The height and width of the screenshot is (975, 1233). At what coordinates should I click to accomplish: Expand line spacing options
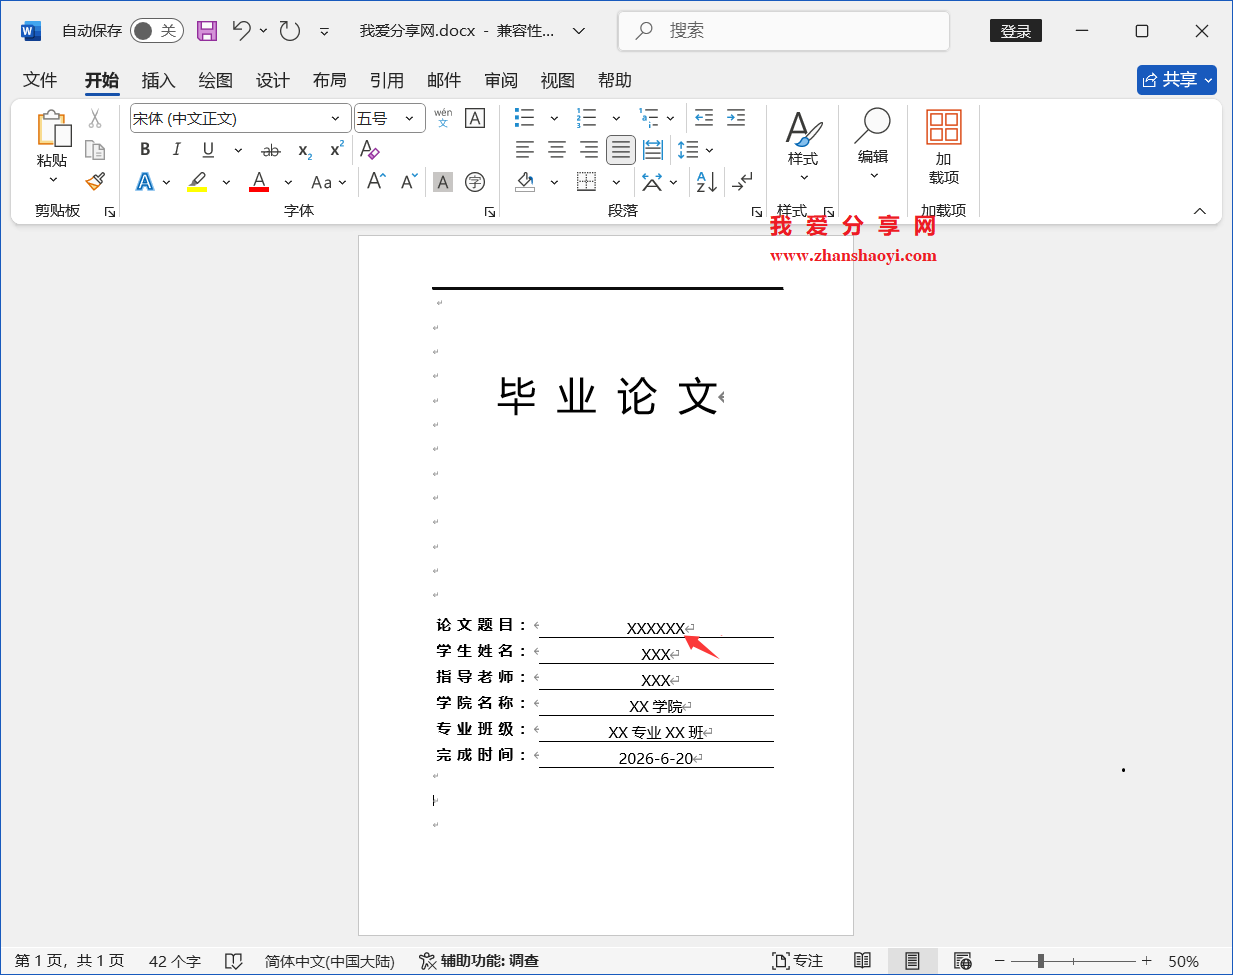[x=709, y=150]
